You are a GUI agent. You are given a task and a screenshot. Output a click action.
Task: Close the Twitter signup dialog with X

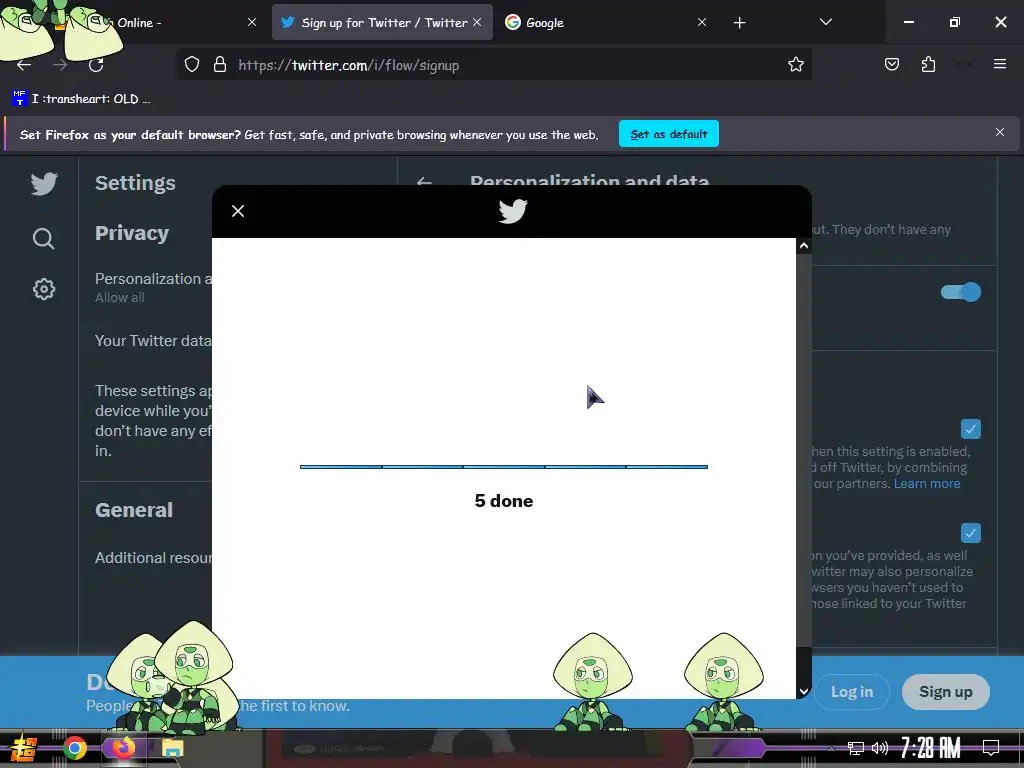[x=238, y=211]
